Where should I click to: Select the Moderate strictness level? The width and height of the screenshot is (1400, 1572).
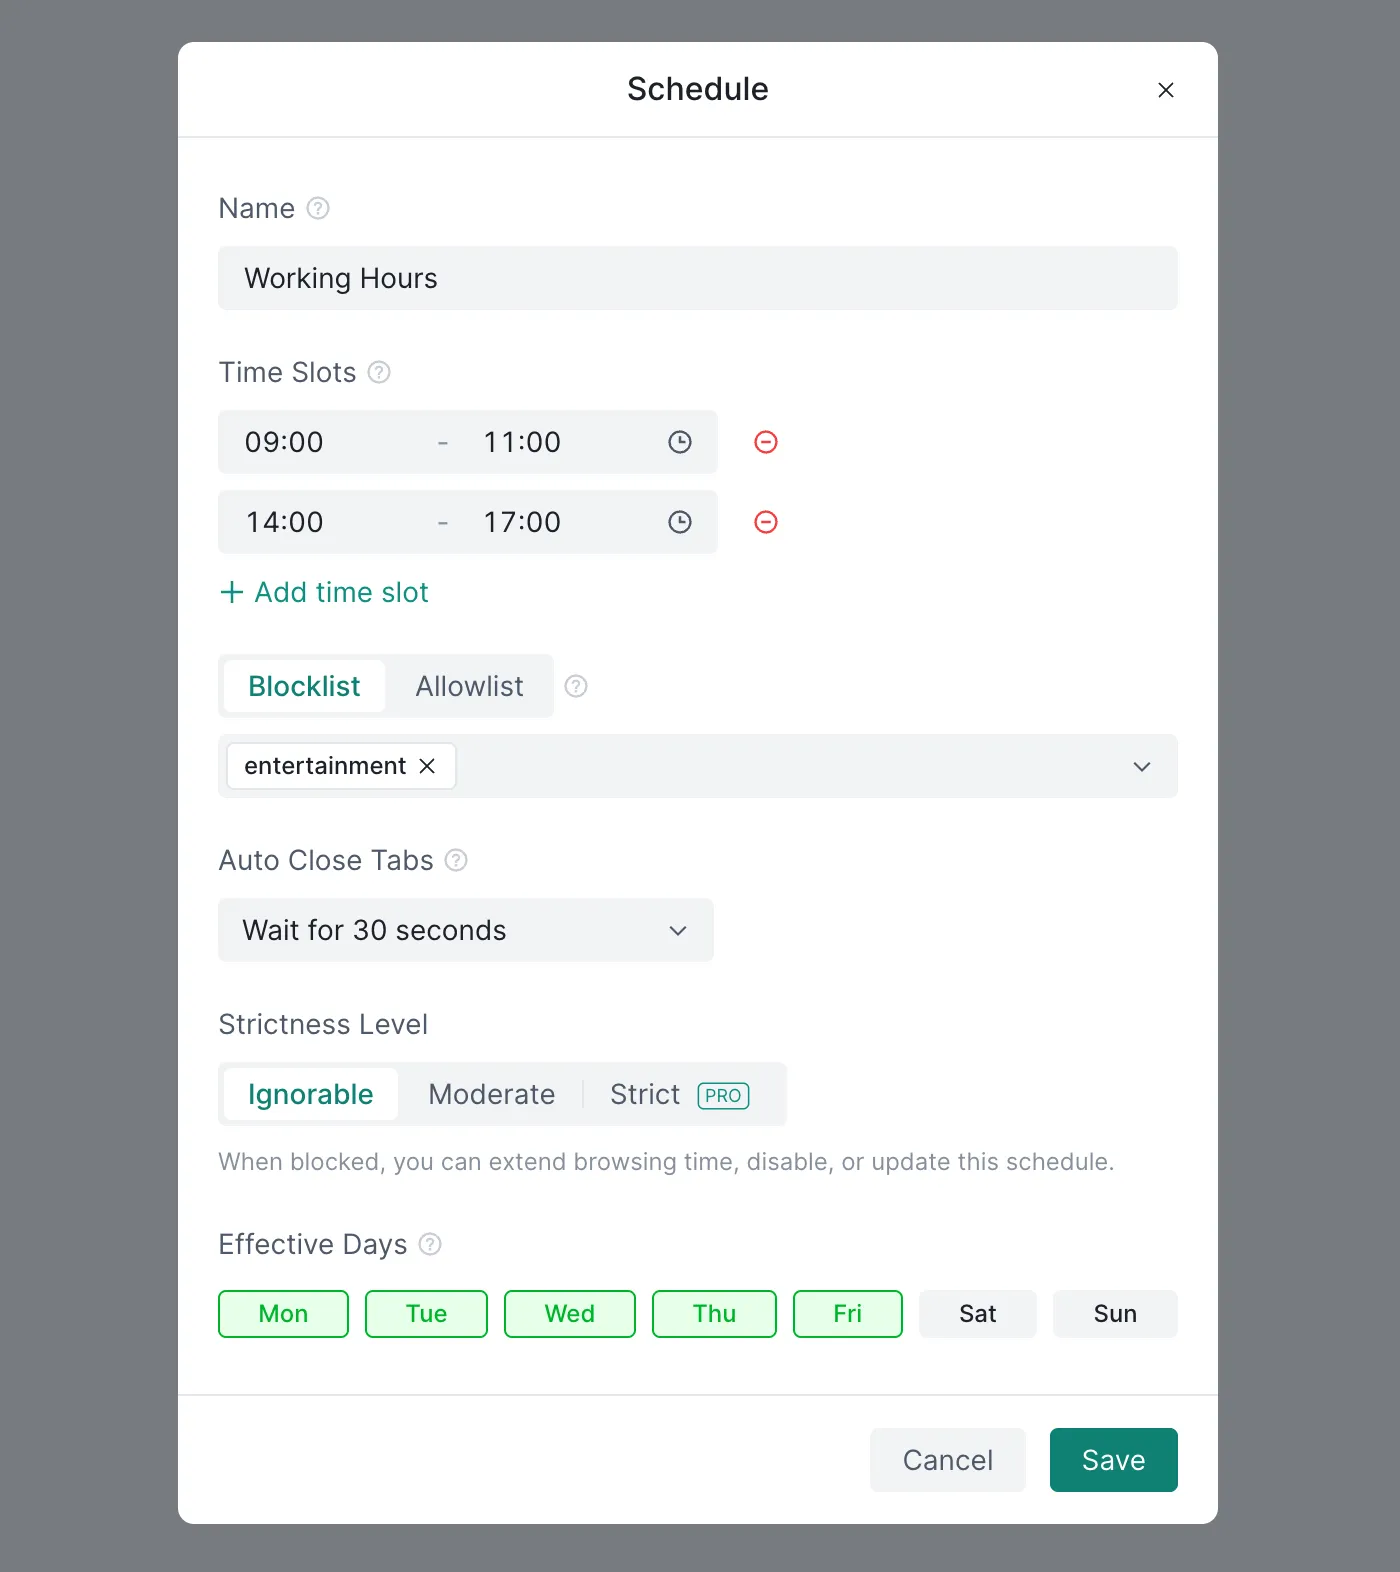491,1094
